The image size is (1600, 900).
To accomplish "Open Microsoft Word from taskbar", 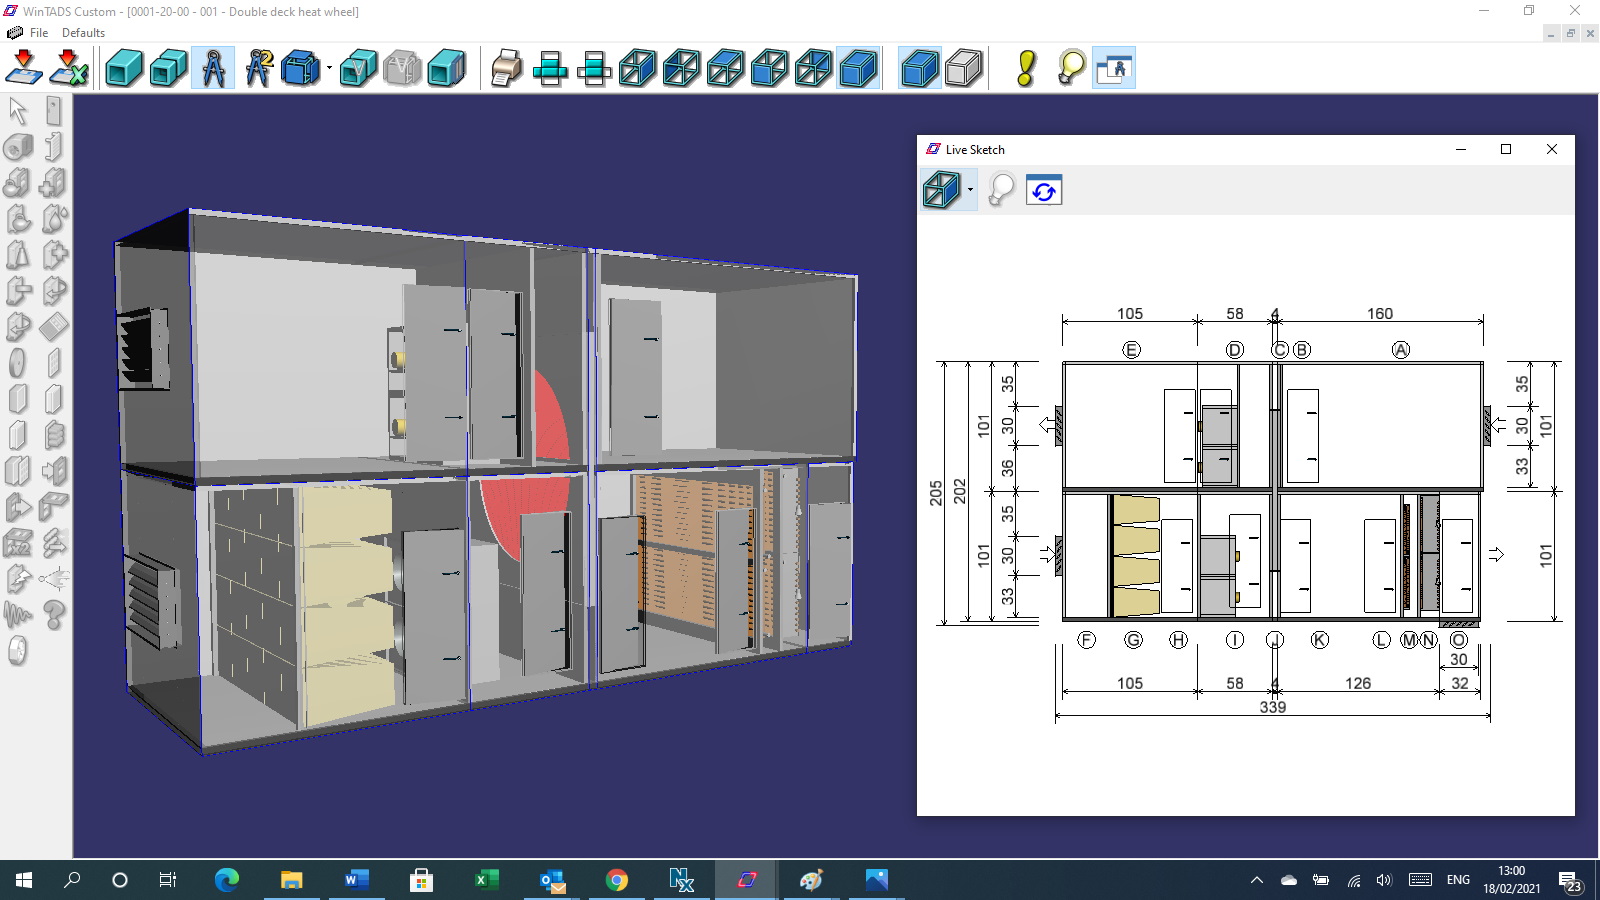I will (356, 880).
